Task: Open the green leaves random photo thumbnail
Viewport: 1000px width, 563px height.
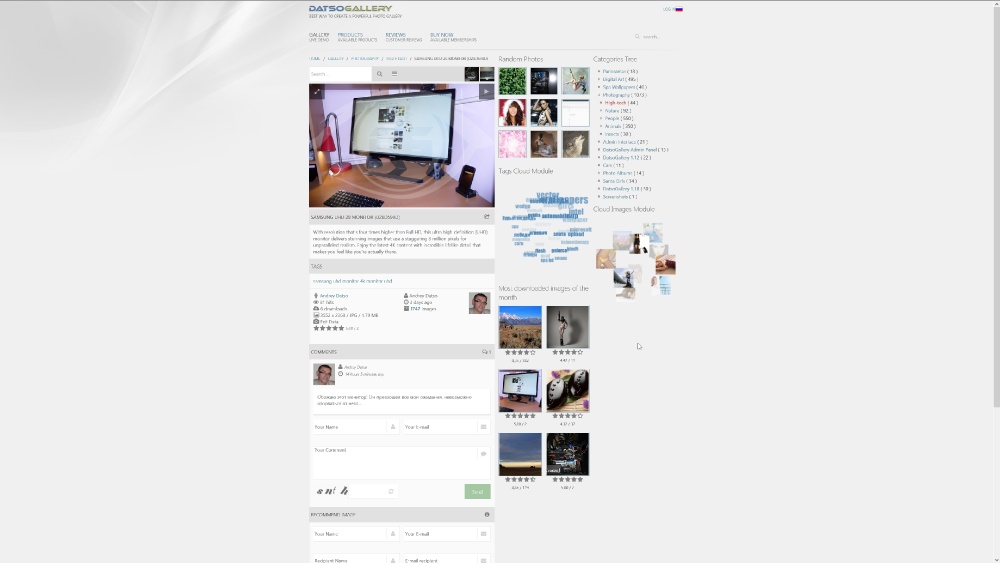Action: (x=512, y=81)
